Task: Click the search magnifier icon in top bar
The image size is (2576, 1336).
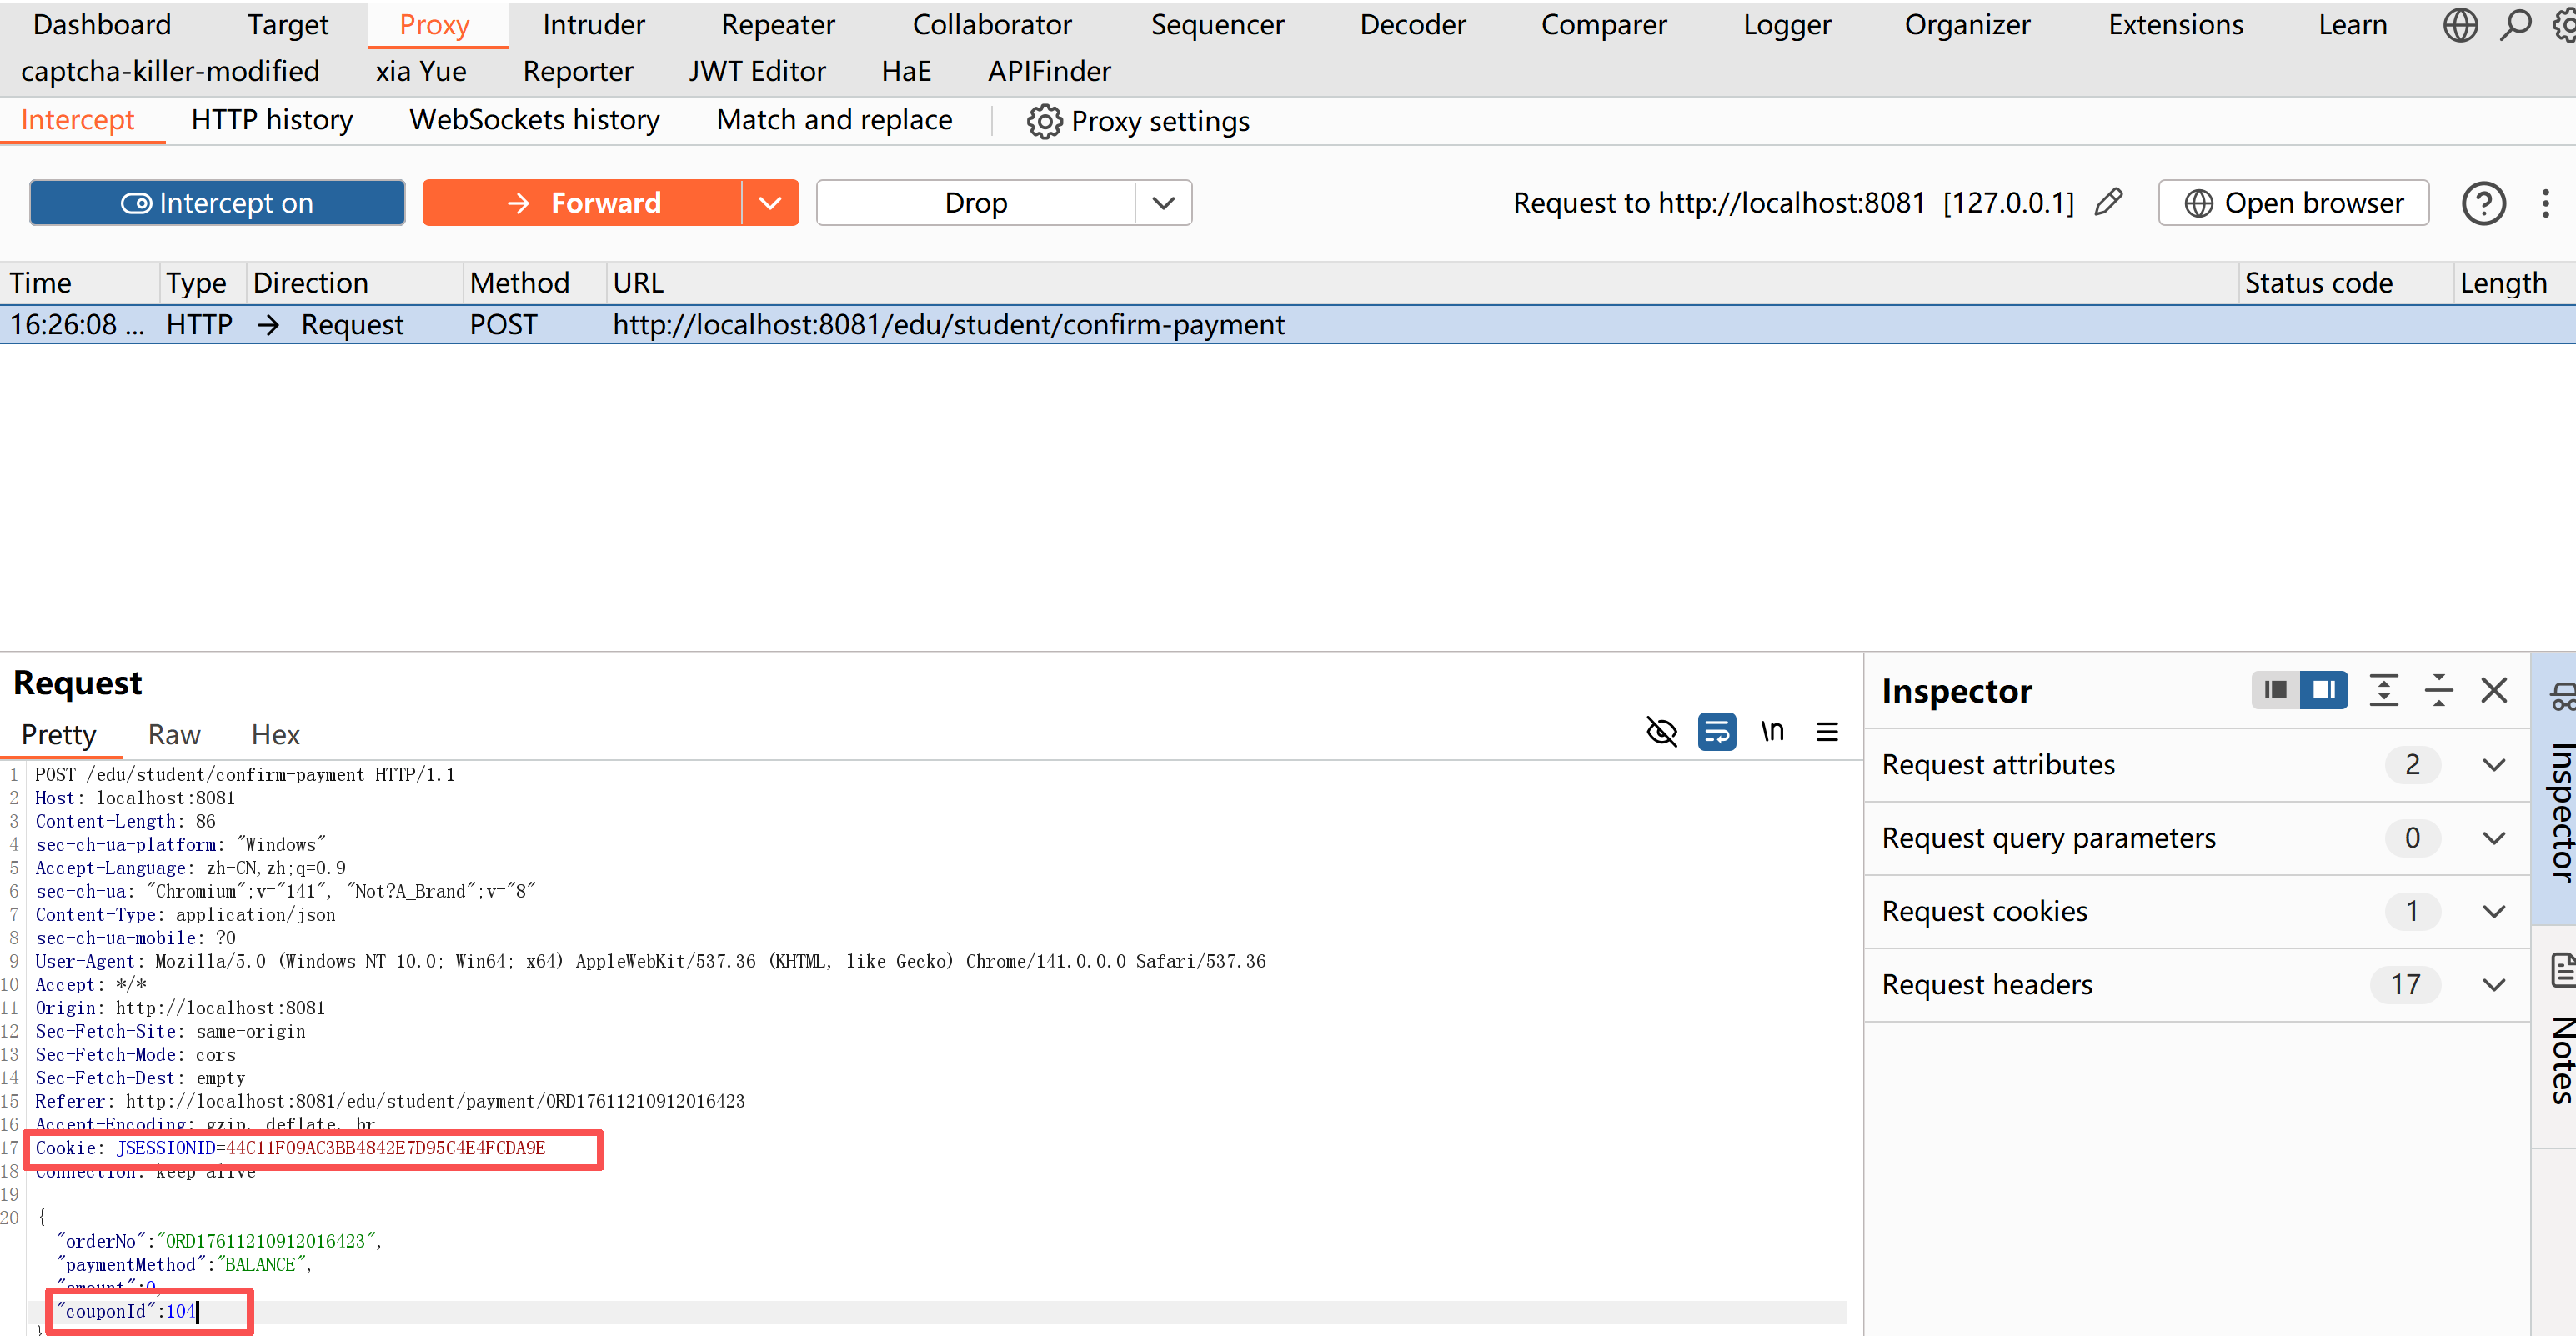Action: 2515,24
